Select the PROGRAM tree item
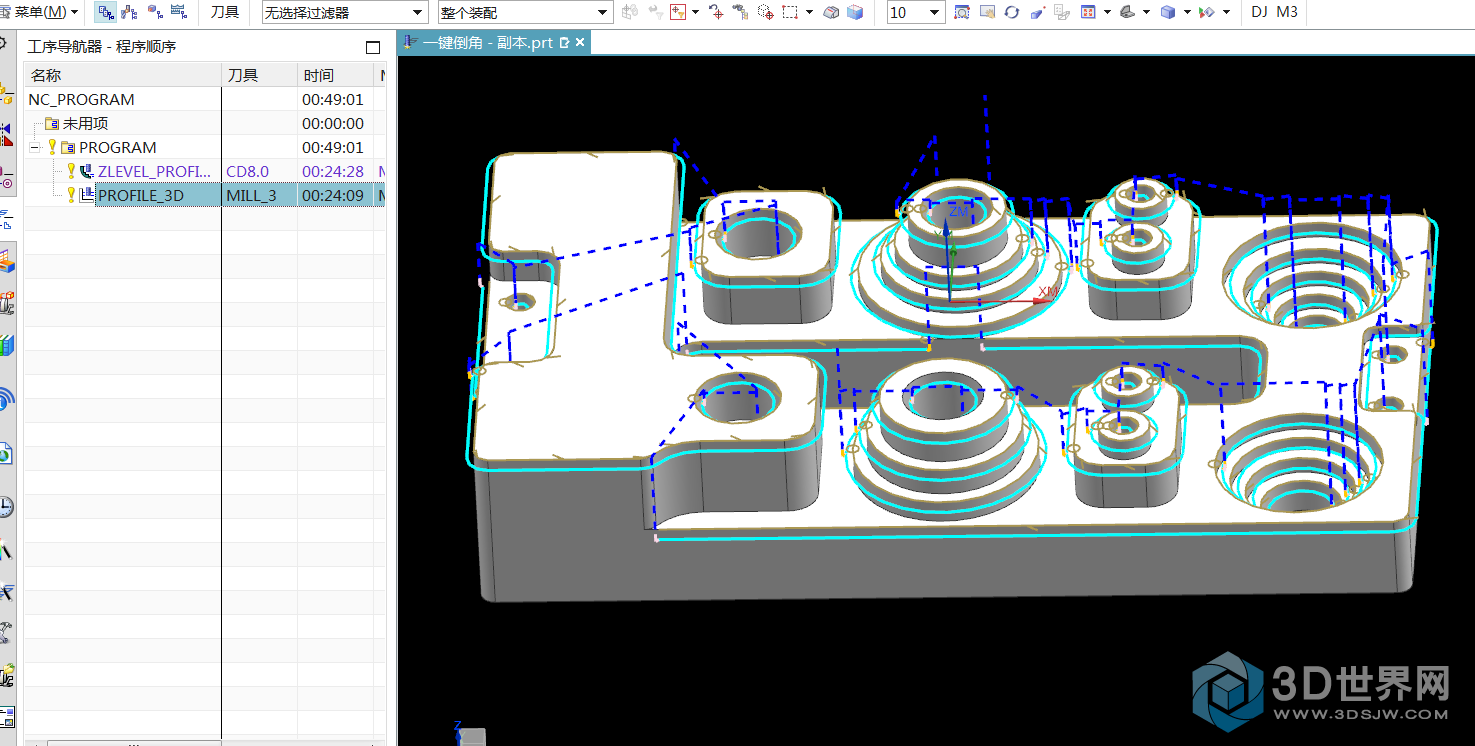 point(117,147)
